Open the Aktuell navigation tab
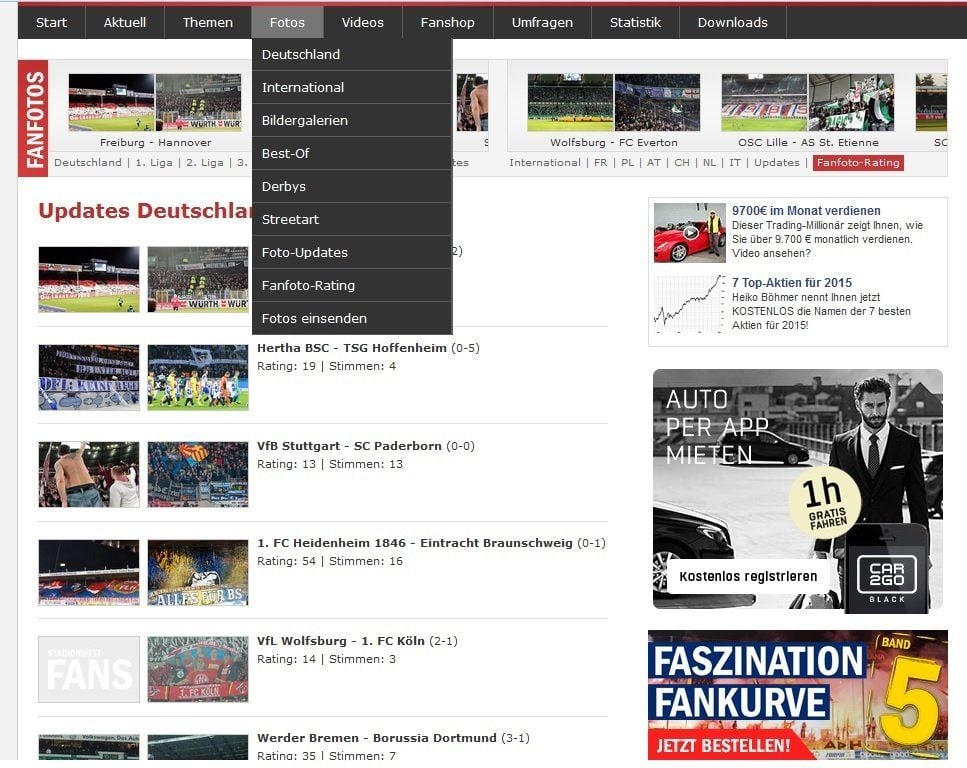This screenshot has height=768, width=967. pyautogui.click(x=125, y=22)
